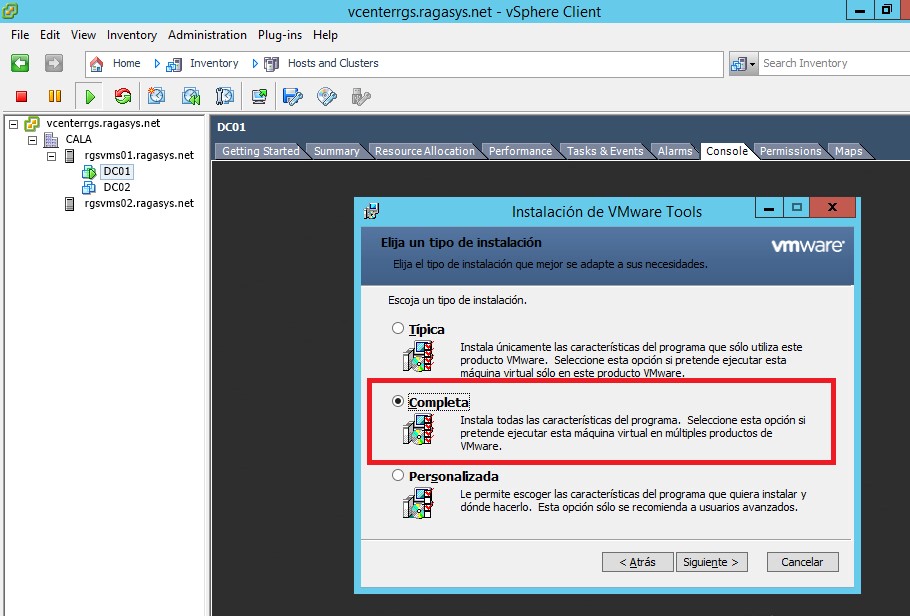Launch the virtual machine console icon
The image size is (910, 616).
(258, 96)
